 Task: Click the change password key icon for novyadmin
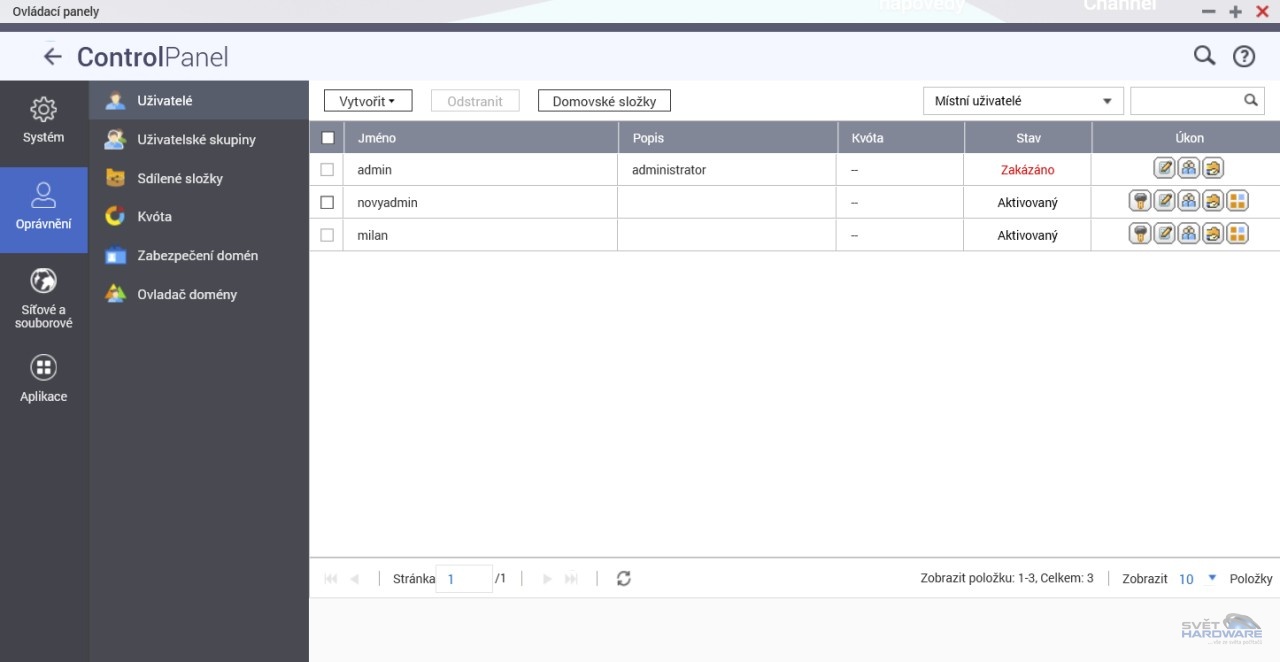(x=1140, y=202)
